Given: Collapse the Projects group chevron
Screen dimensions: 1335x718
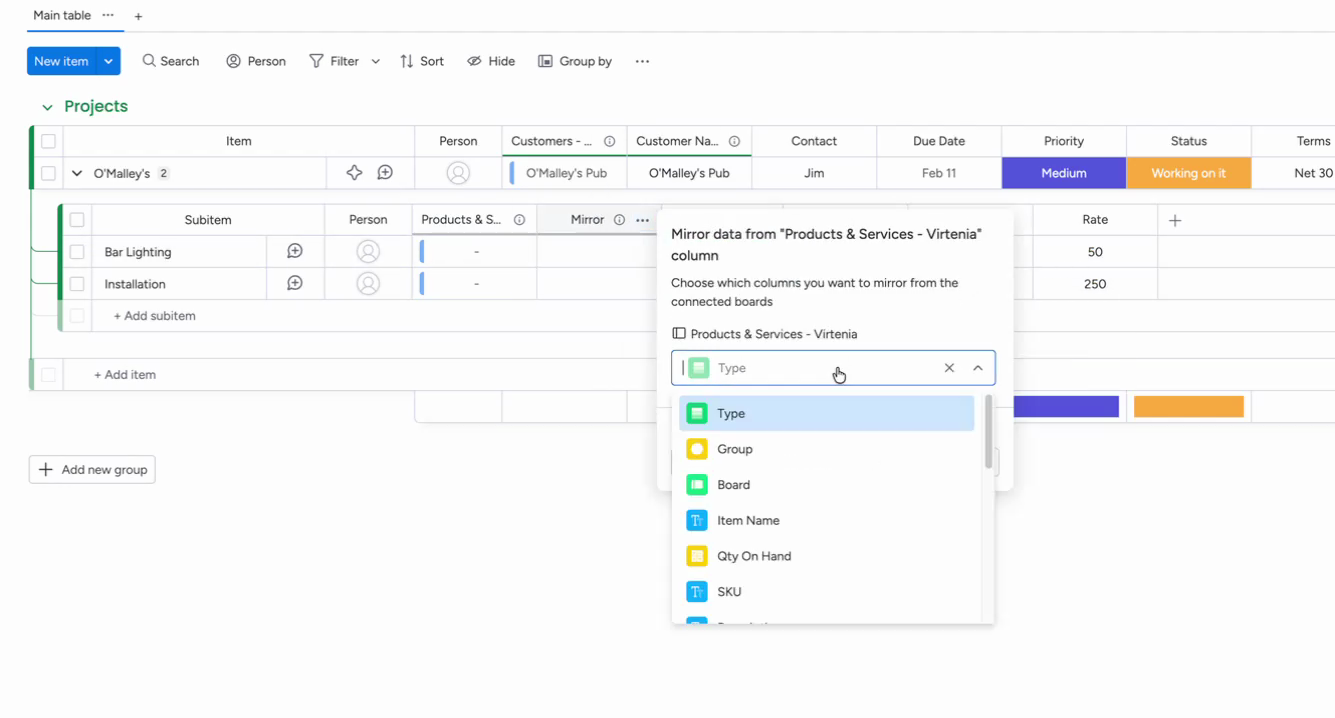Looking at the screenshot, I should tap(46, 106).
